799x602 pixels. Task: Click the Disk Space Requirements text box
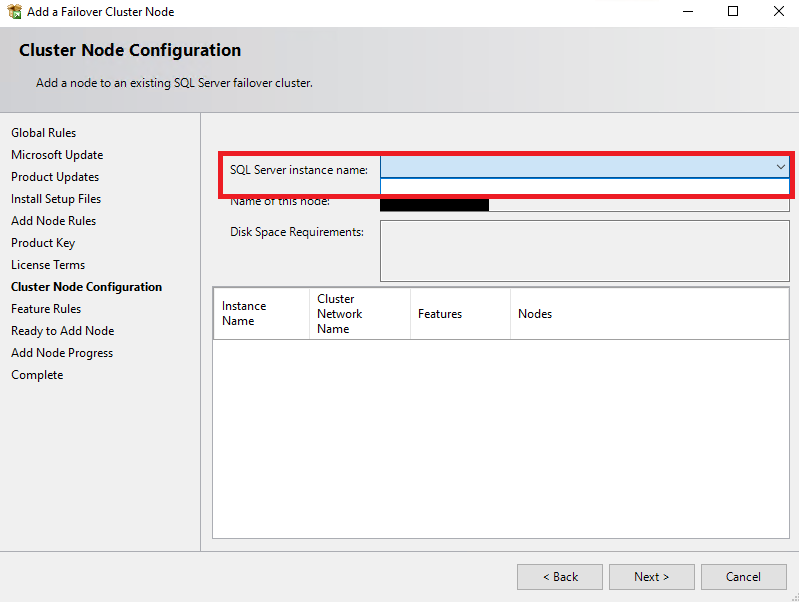point(584,251)
